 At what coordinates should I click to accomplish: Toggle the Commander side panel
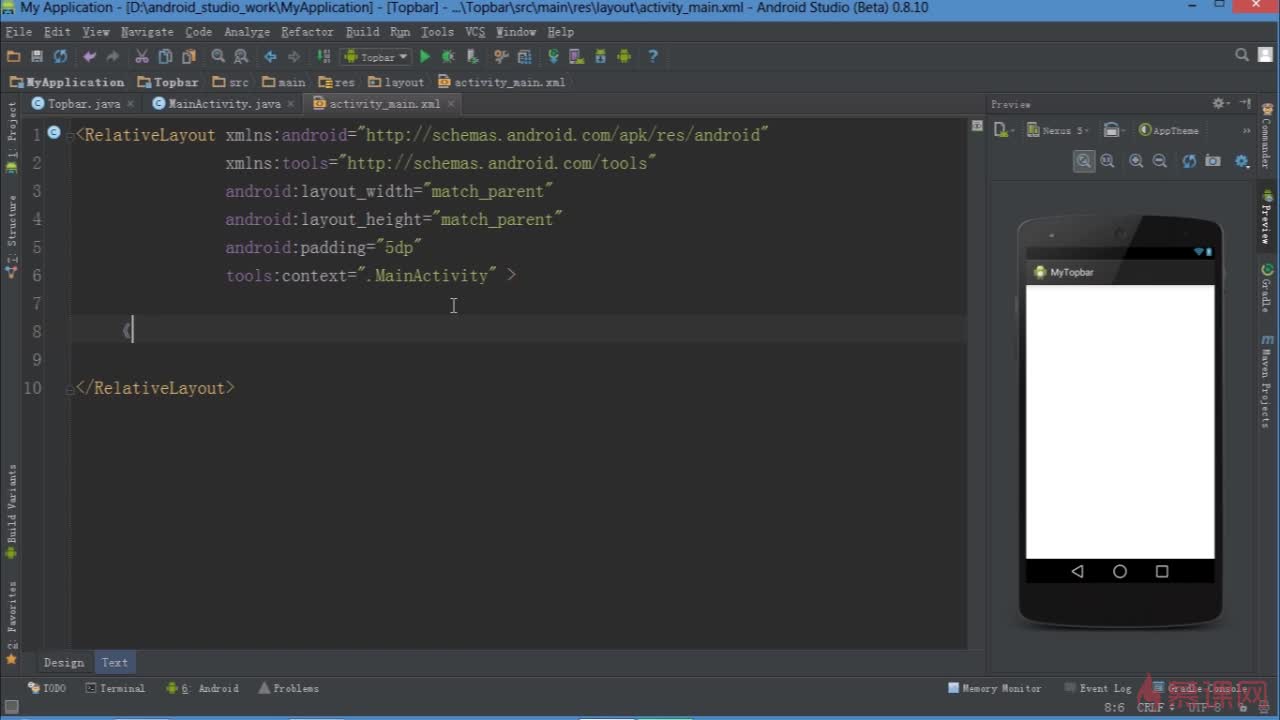(1267, 136)
